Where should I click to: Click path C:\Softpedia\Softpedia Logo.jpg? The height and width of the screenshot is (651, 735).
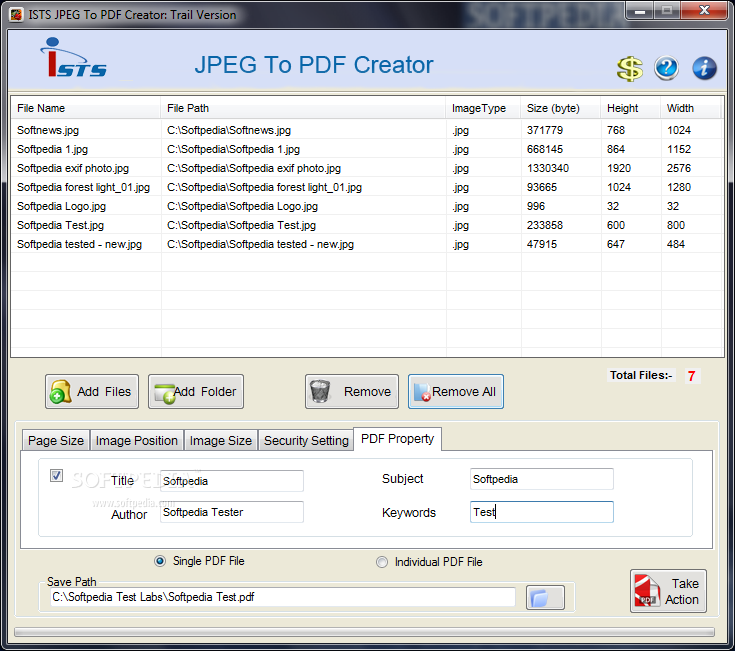click(x=242, y=206)
